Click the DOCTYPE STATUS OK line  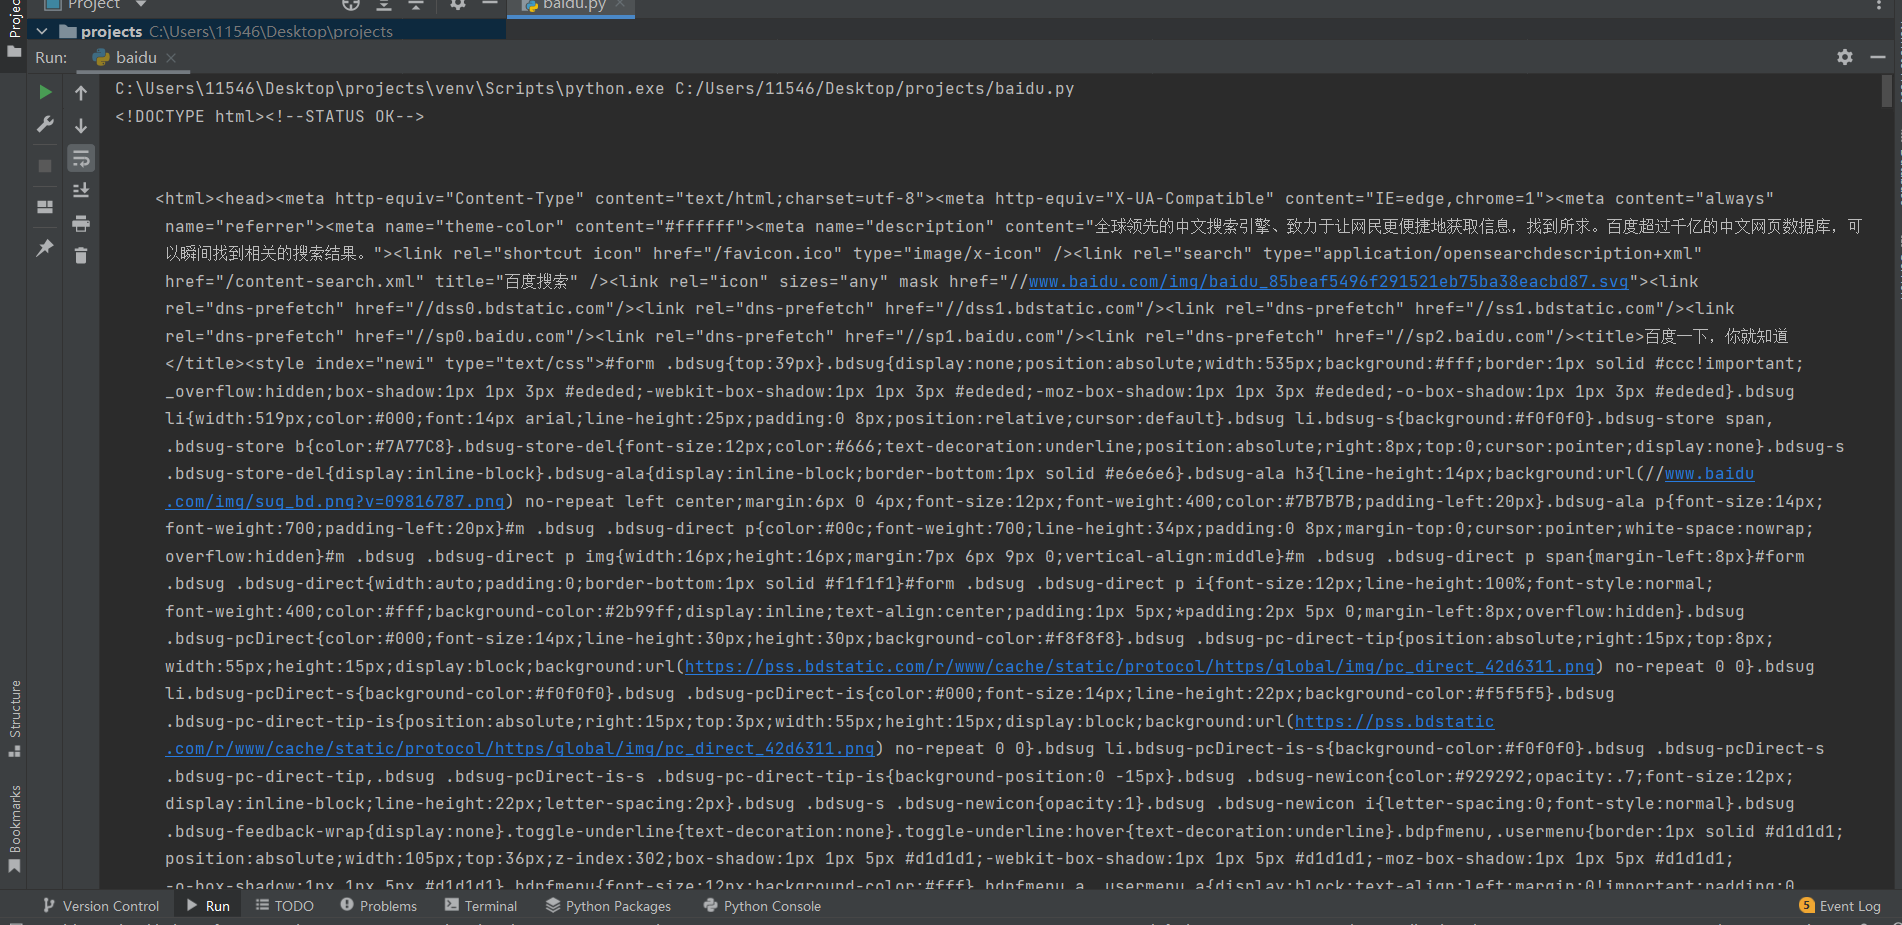pos(269,117)
